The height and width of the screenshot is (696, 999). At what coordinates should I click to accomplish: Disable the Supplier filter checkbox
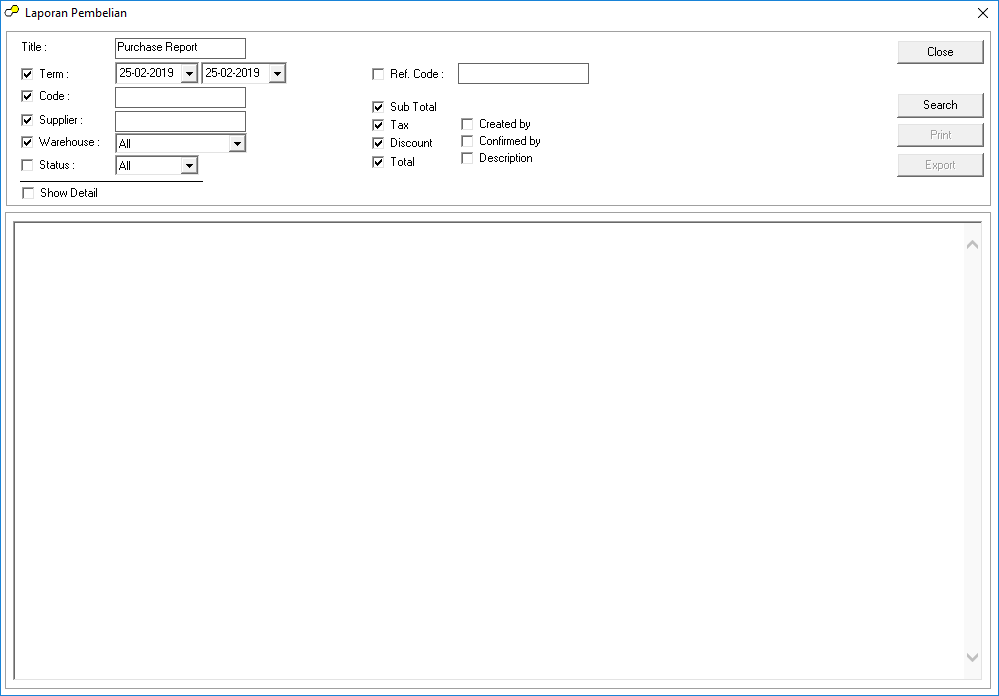click(x=27, y=120)
